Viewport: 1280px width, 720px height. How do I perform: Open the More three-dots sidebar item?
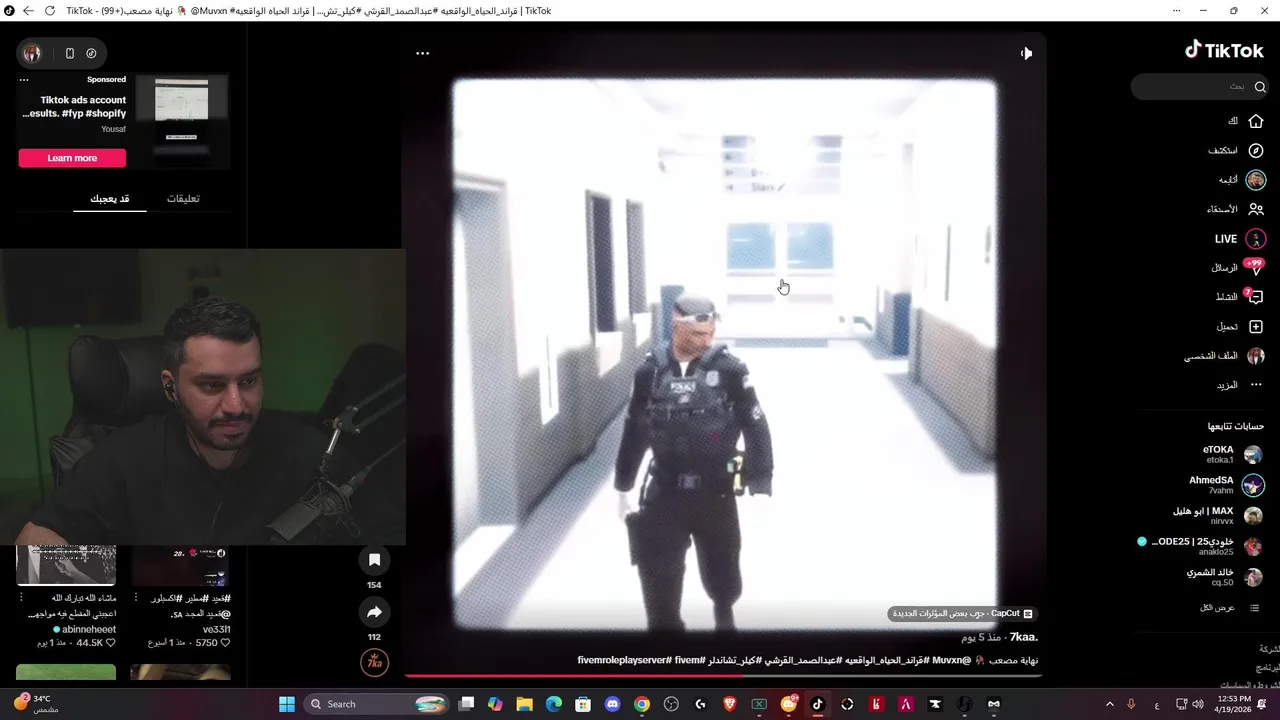click(1256, 385)
